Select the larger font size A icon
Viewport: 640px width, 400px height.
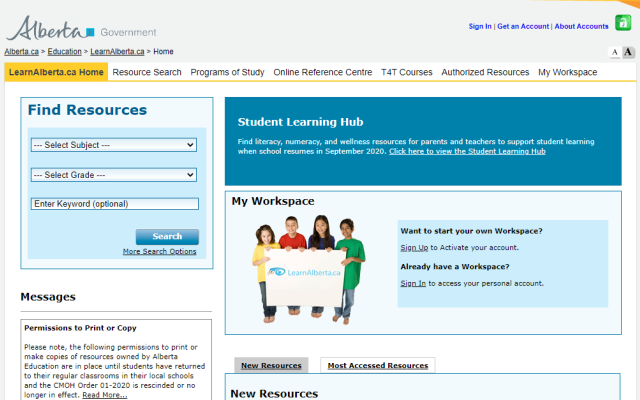628,52
